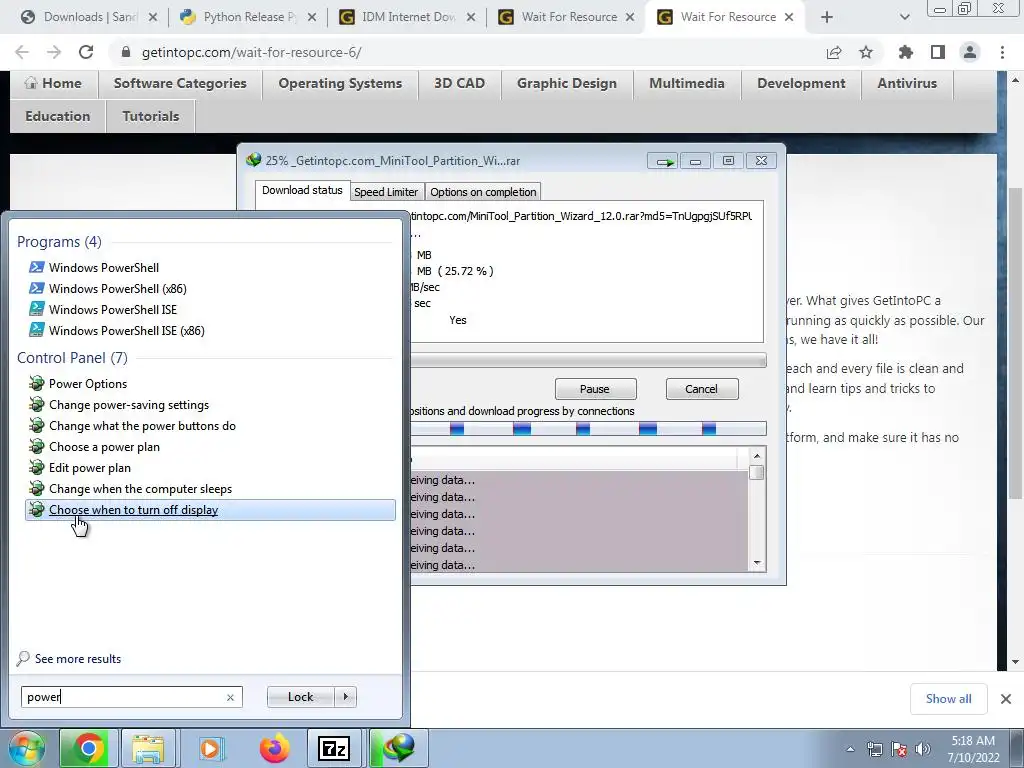The width and height of the screenshot is (1024, 768).
Task: Open Chrome profile avatar
Action: 970,52
